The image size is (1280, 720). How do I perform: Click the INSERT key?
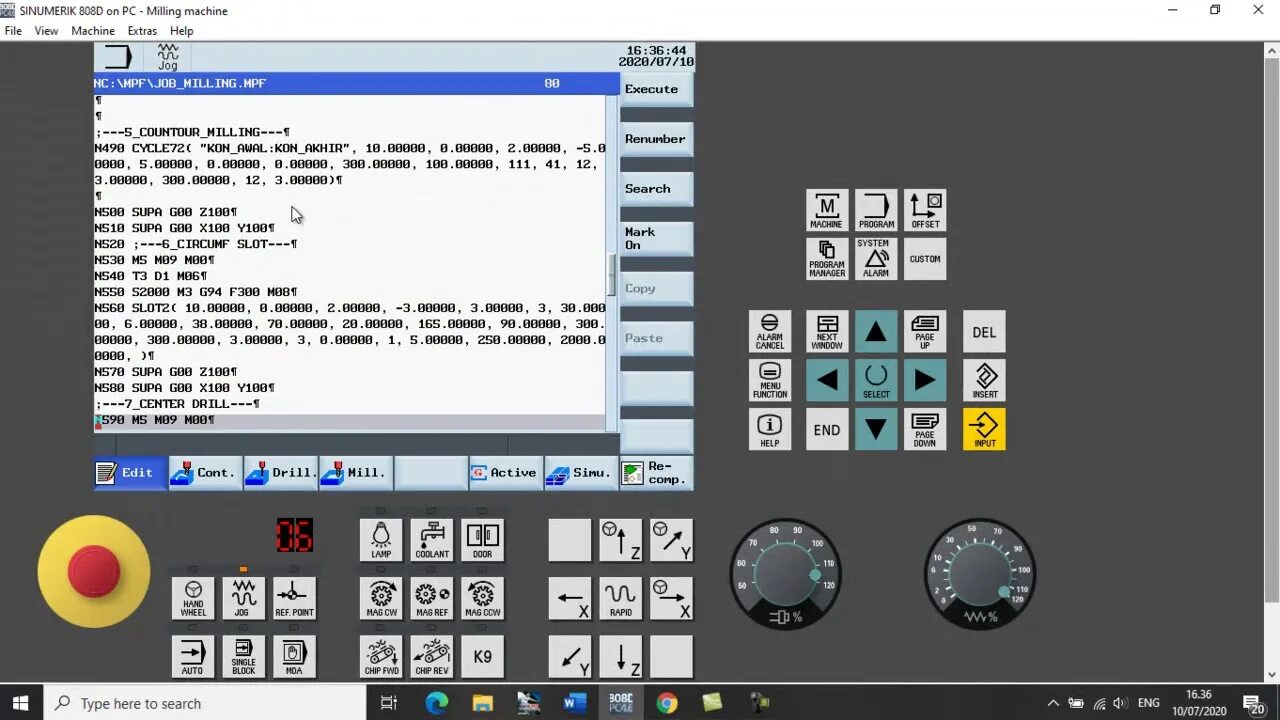click(984, 380)
